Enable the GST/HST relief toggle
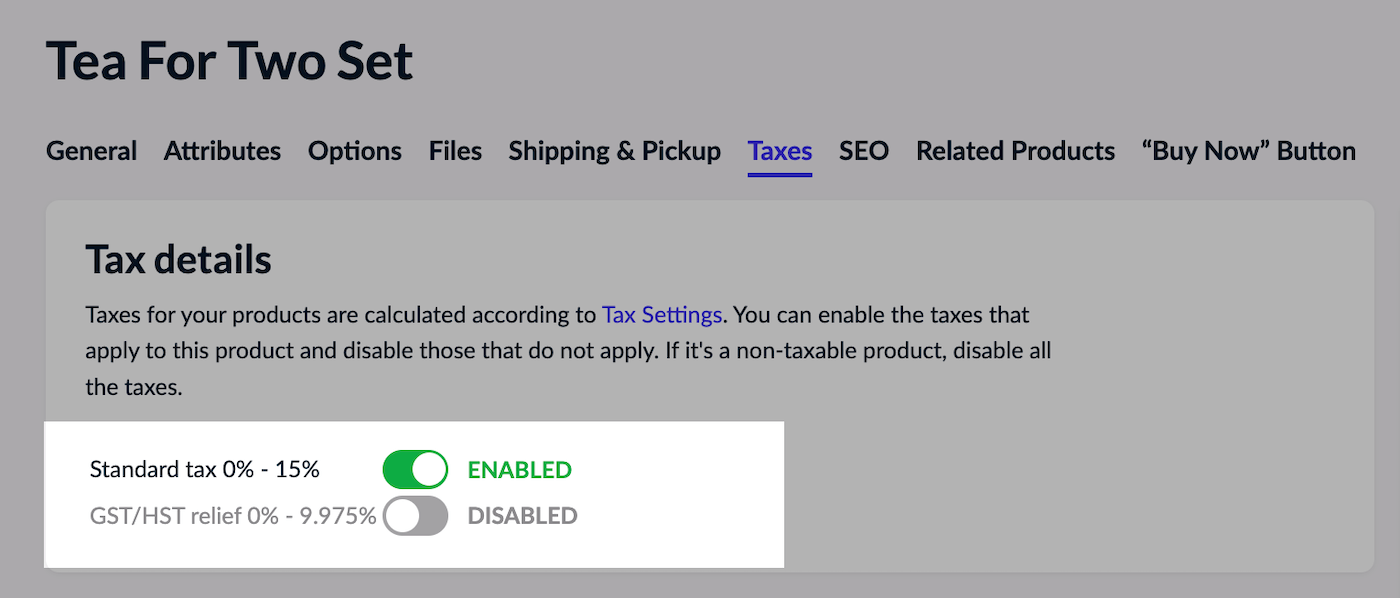This screenshot has height=598, width=1400. [x=415, y=516]
